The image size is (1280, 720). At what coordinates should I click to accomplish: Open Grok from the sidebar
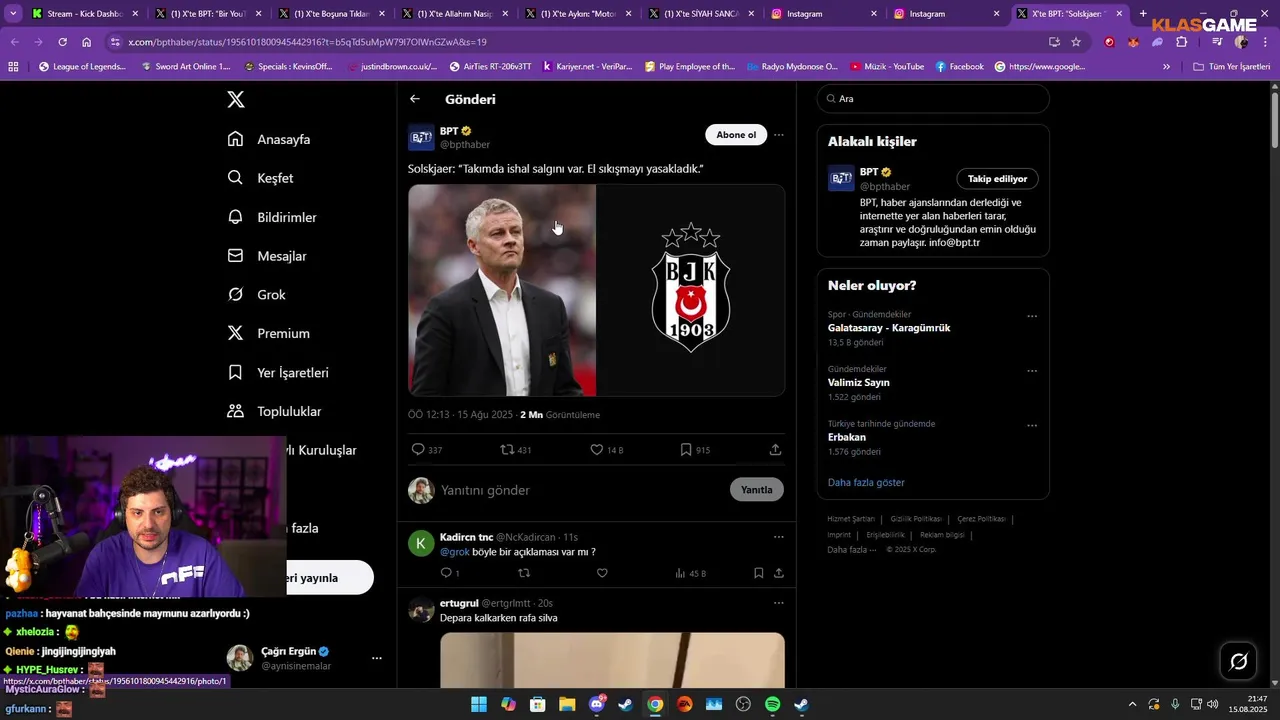pyautogui.click(x=257, y=295)
